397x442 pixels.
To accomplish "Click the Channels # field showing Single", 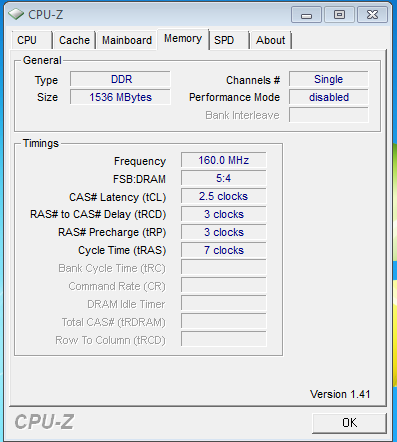I will [329, 79].
